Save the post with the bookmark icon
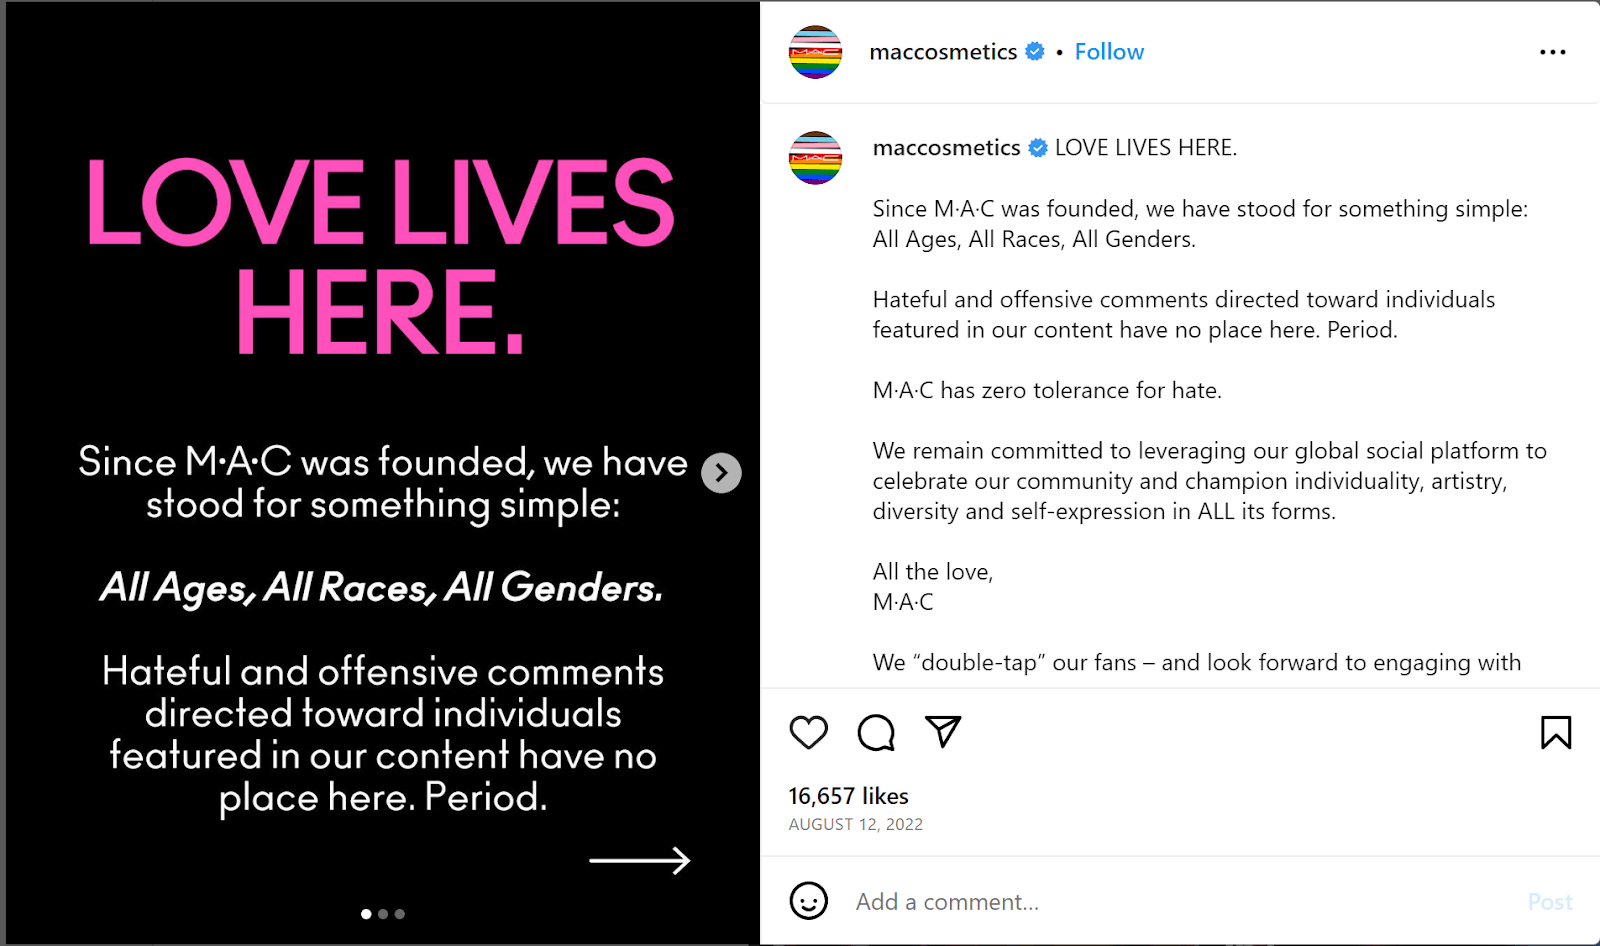Screen dimensions: 1600x946 tap(1555, 733)
